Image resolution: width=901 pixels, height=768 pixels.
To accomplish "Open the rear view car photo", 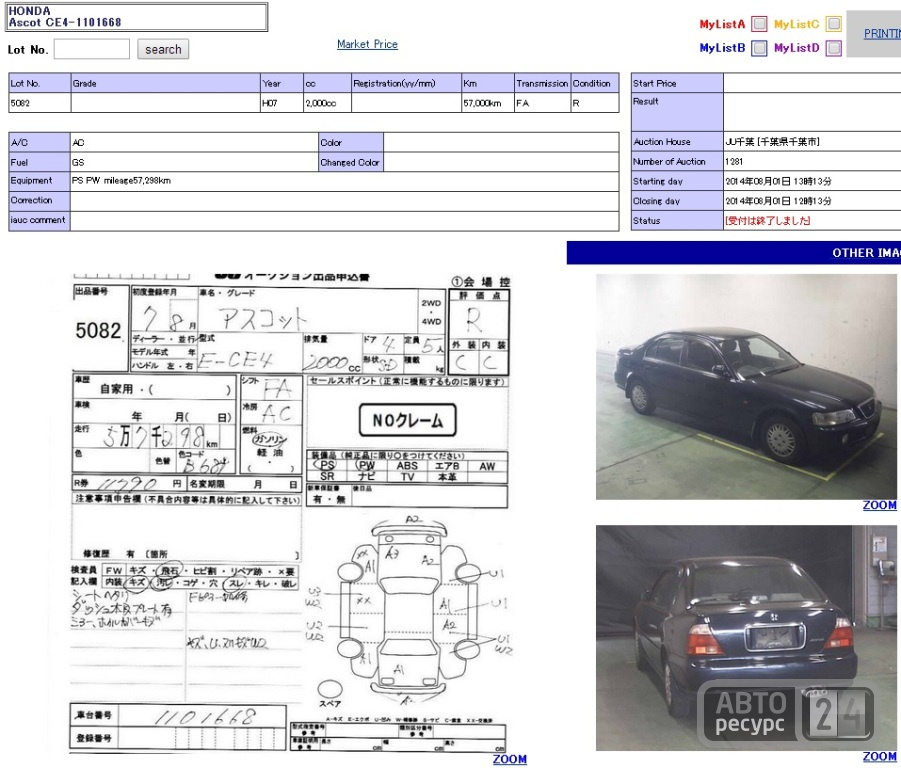I will tap(746, 638).
